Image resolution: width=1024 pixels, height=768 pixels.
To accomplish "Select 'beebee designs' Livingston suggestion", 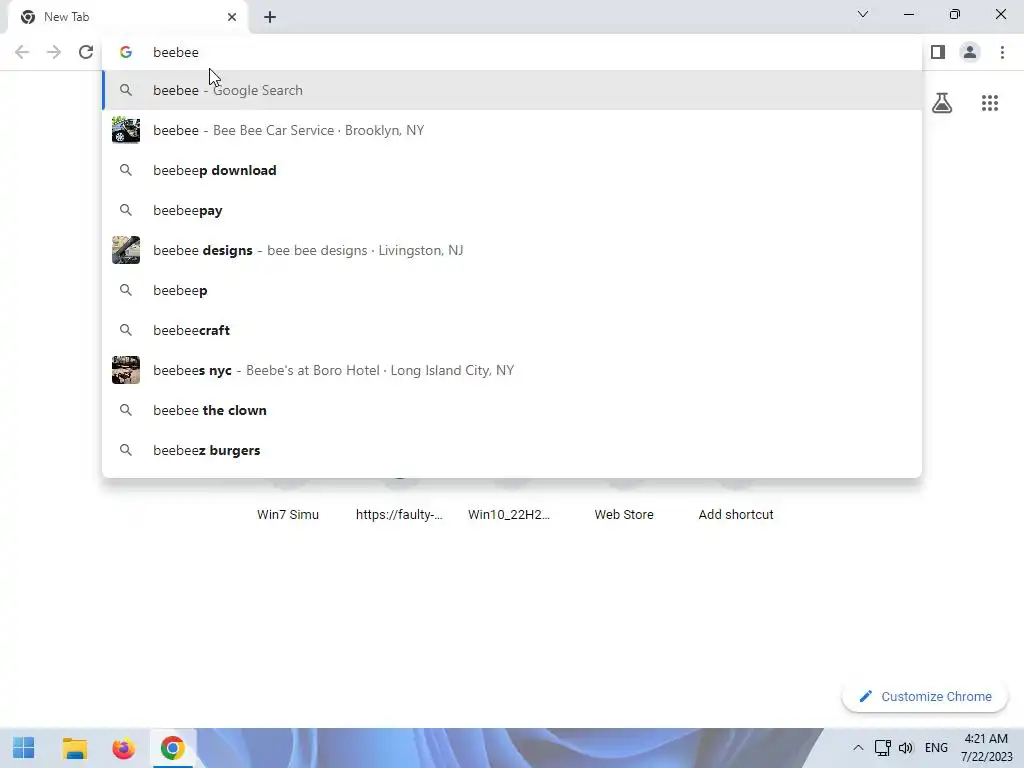I will [x=512, y=250].
